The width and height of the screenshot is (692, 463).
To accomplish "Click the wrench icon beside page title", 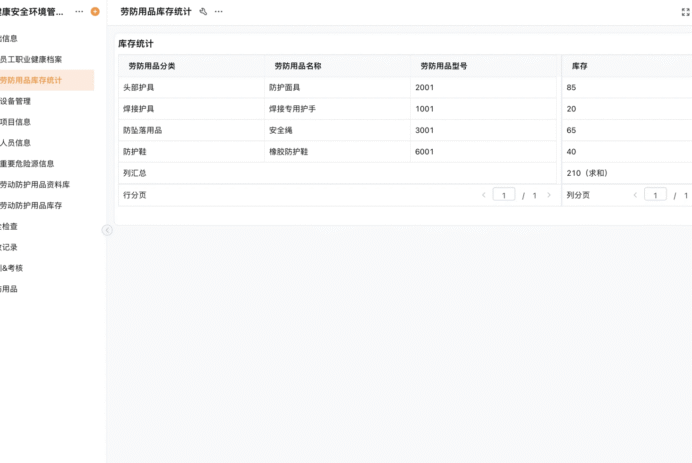I will click(203, 11).
